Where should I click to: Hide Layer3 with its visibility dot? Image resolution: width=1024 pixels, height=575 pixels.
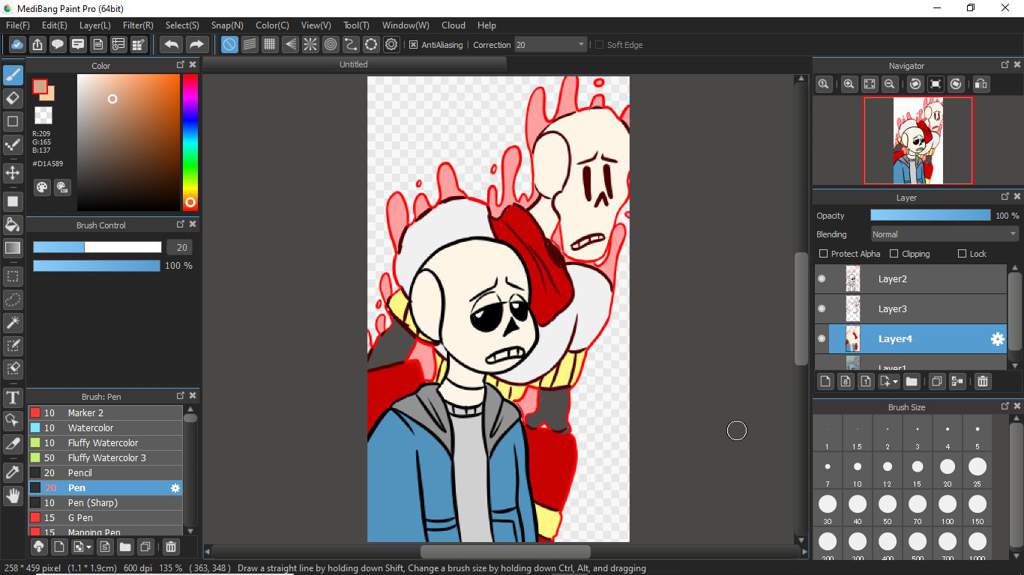click(822, 309)
